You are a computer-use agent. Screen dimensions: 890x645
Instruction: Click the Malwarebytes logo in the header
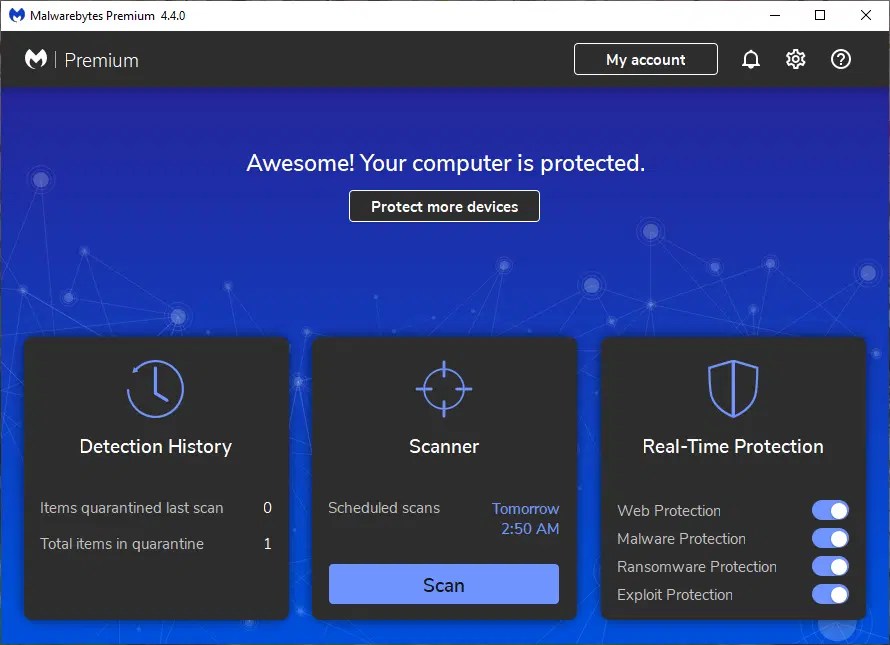click(x=36, y=59)
